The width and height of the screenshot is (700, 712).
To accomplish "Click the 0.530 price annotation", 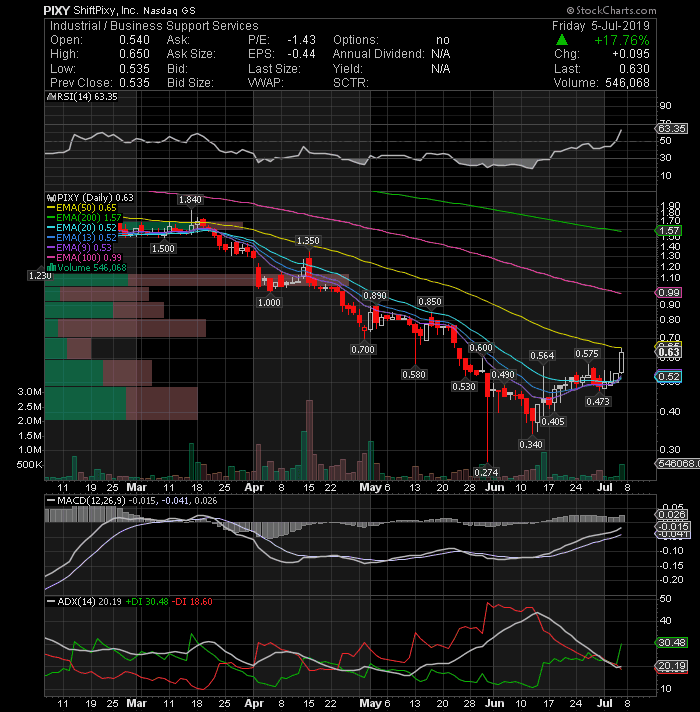I will tap(463, 386).
